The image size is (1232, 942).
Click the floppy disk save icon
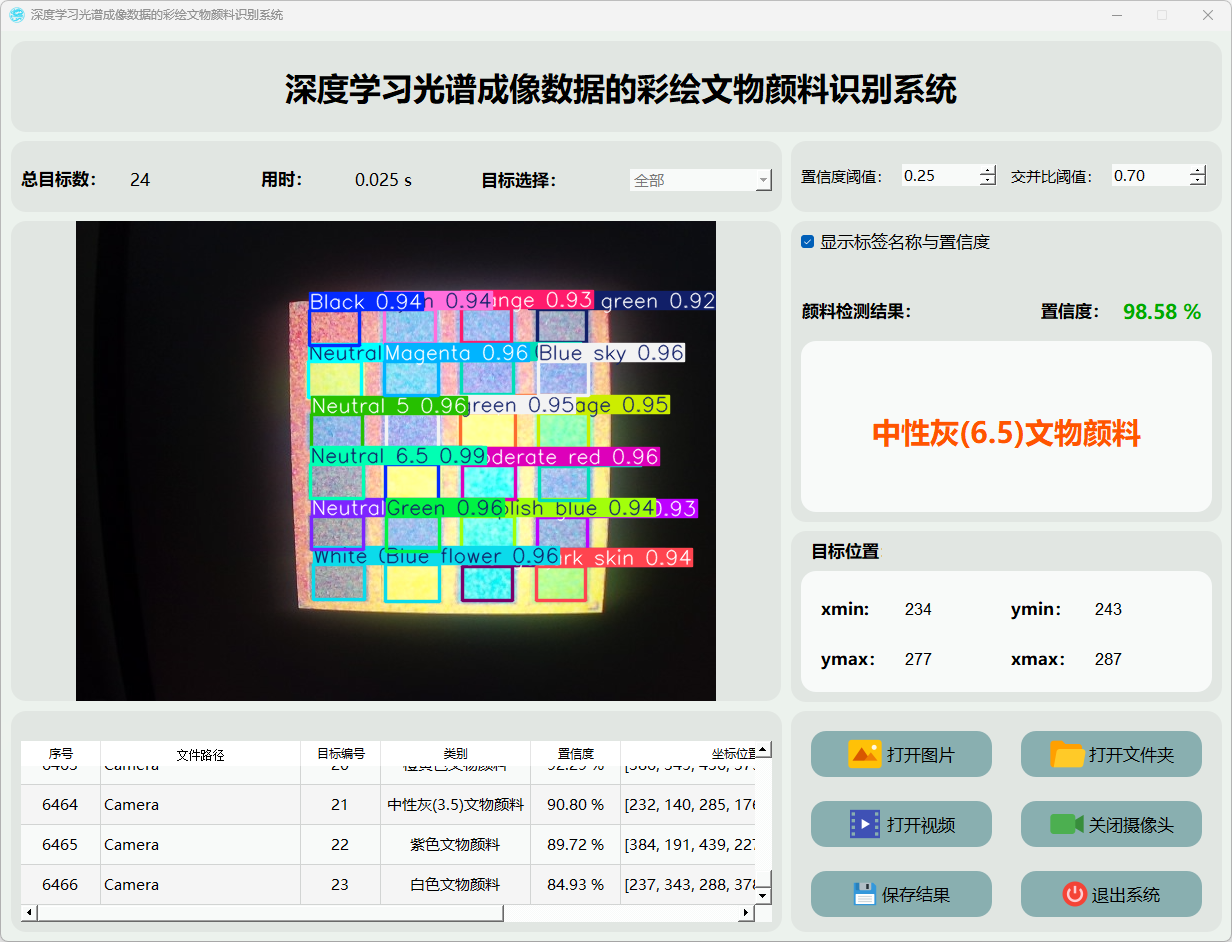pos(865,894)
